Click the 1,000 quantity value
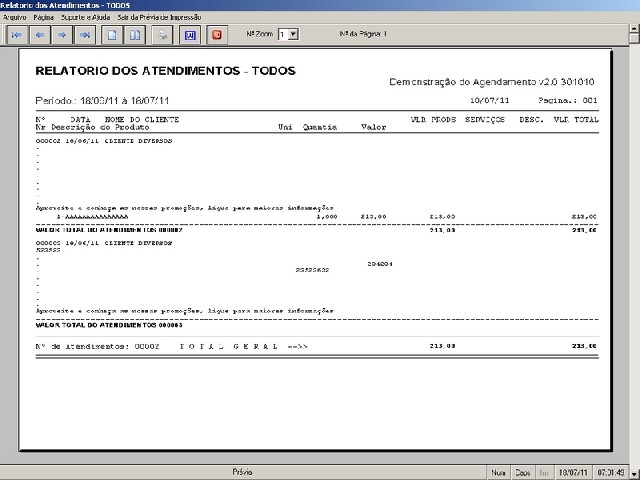The image size is (640, 480). click(x=327, y=217)
